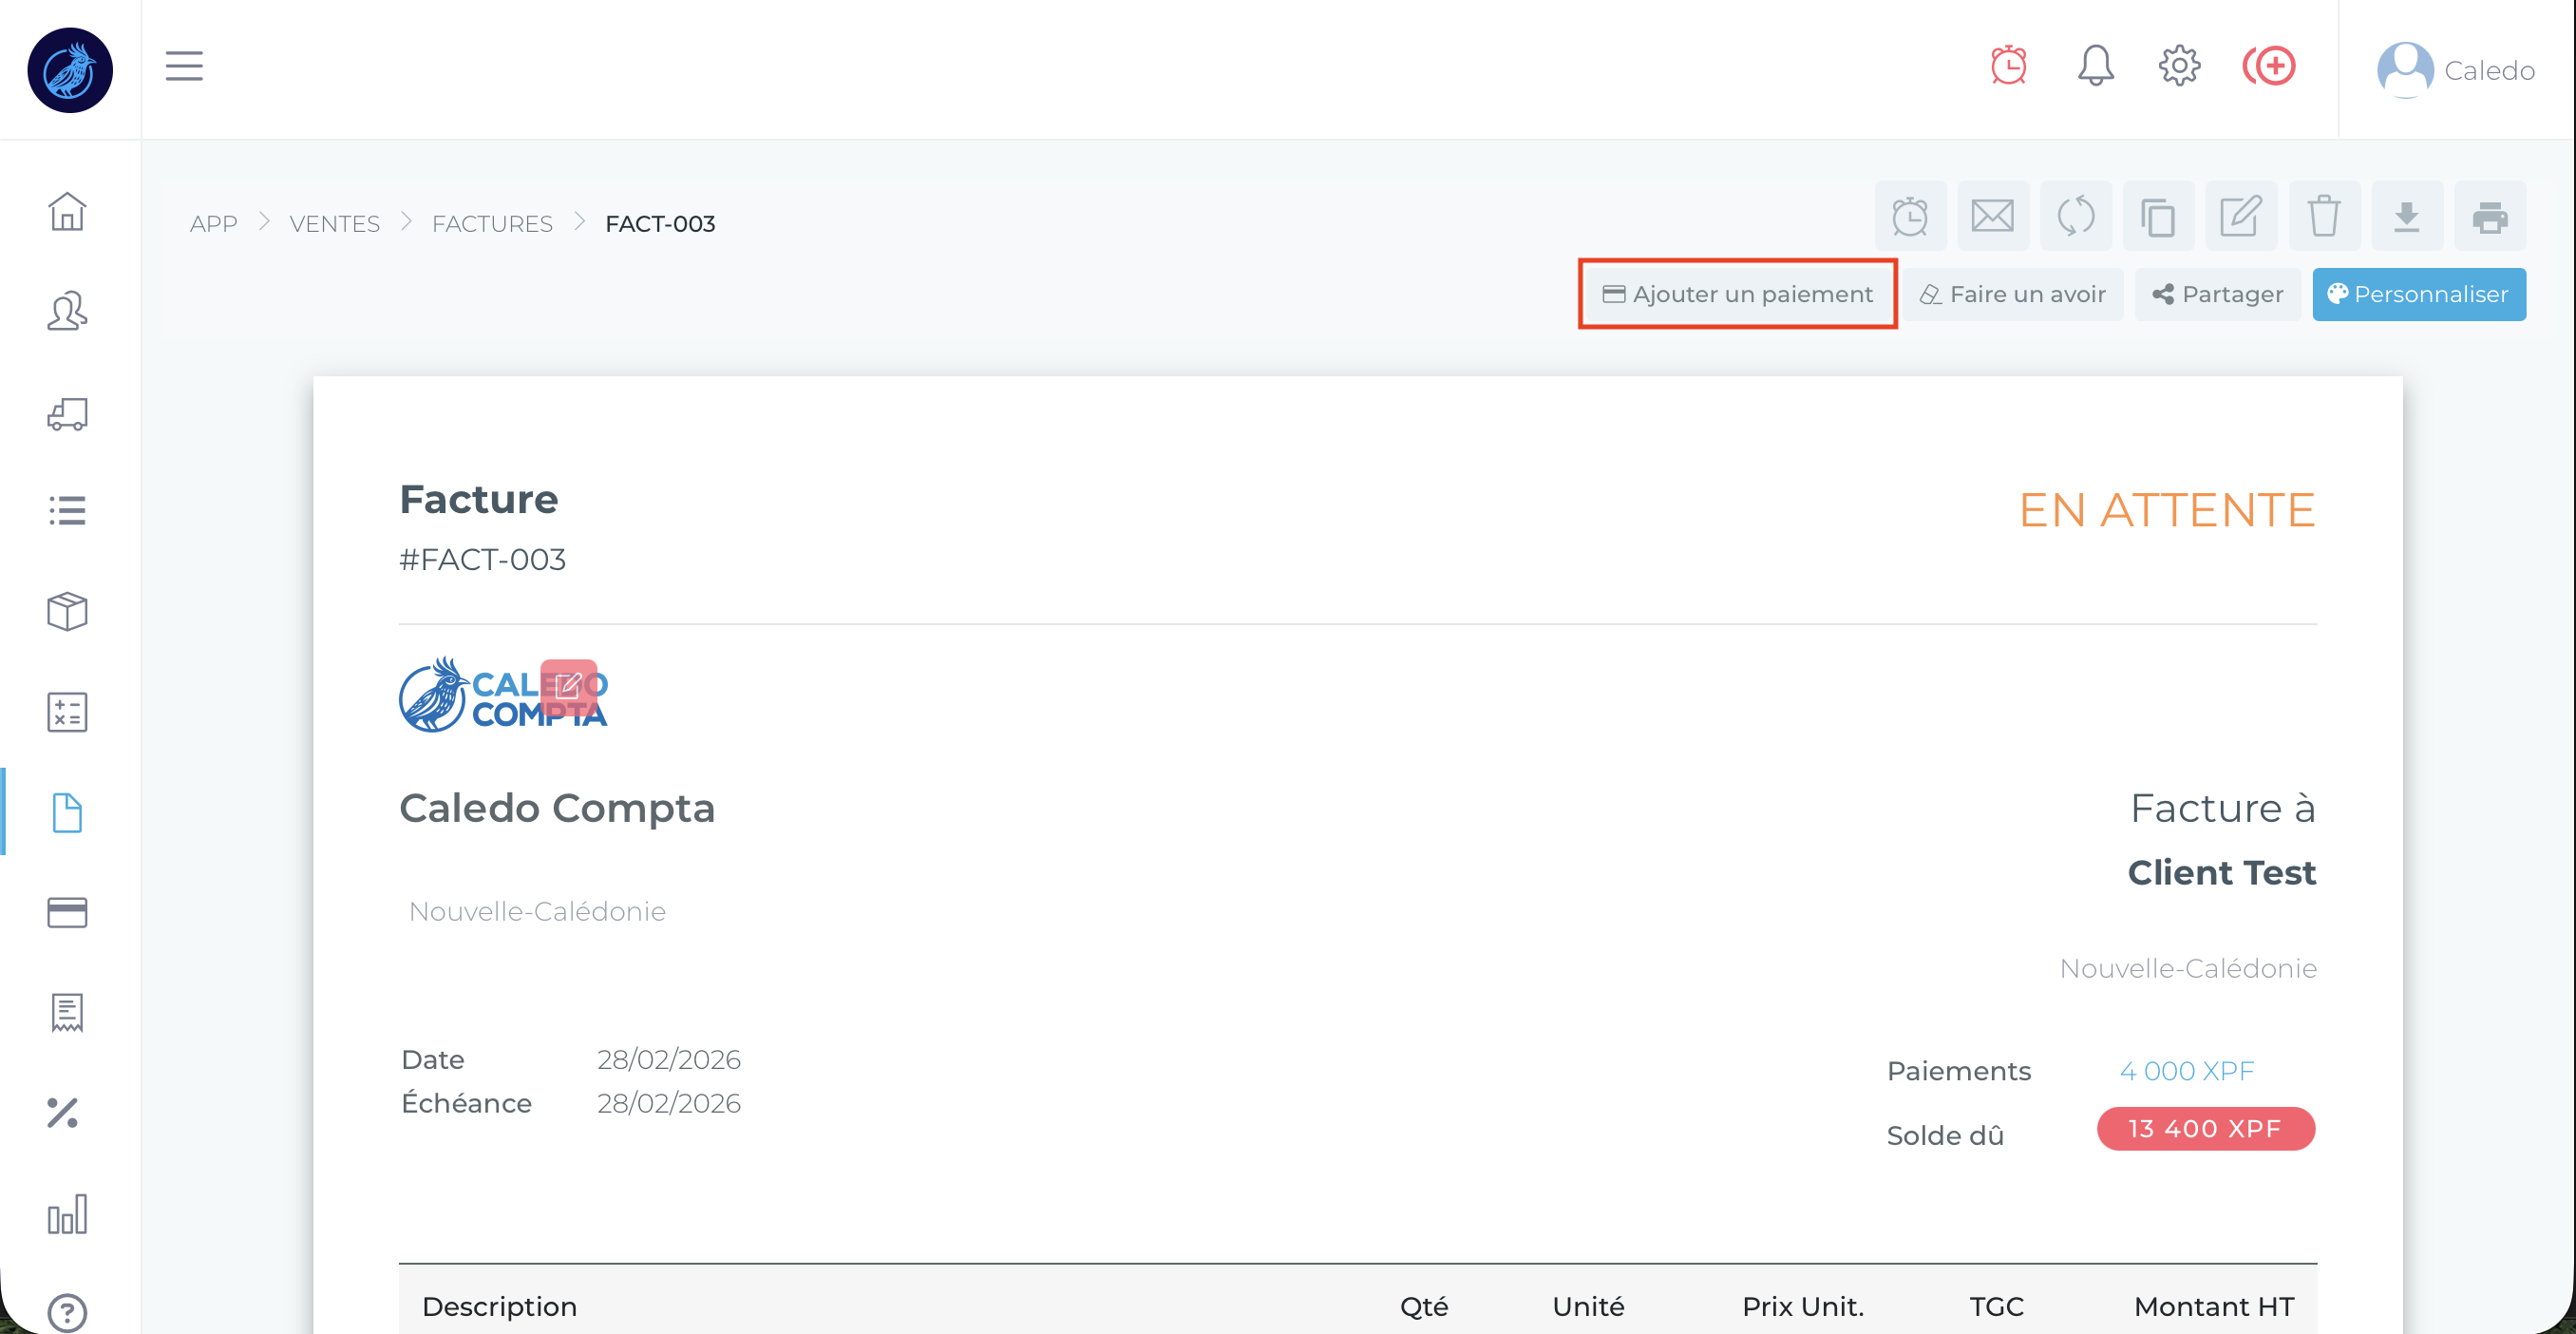Print the invoice using printer icon
This screenshot has width=2576, height=1334.
[2489, 216]
